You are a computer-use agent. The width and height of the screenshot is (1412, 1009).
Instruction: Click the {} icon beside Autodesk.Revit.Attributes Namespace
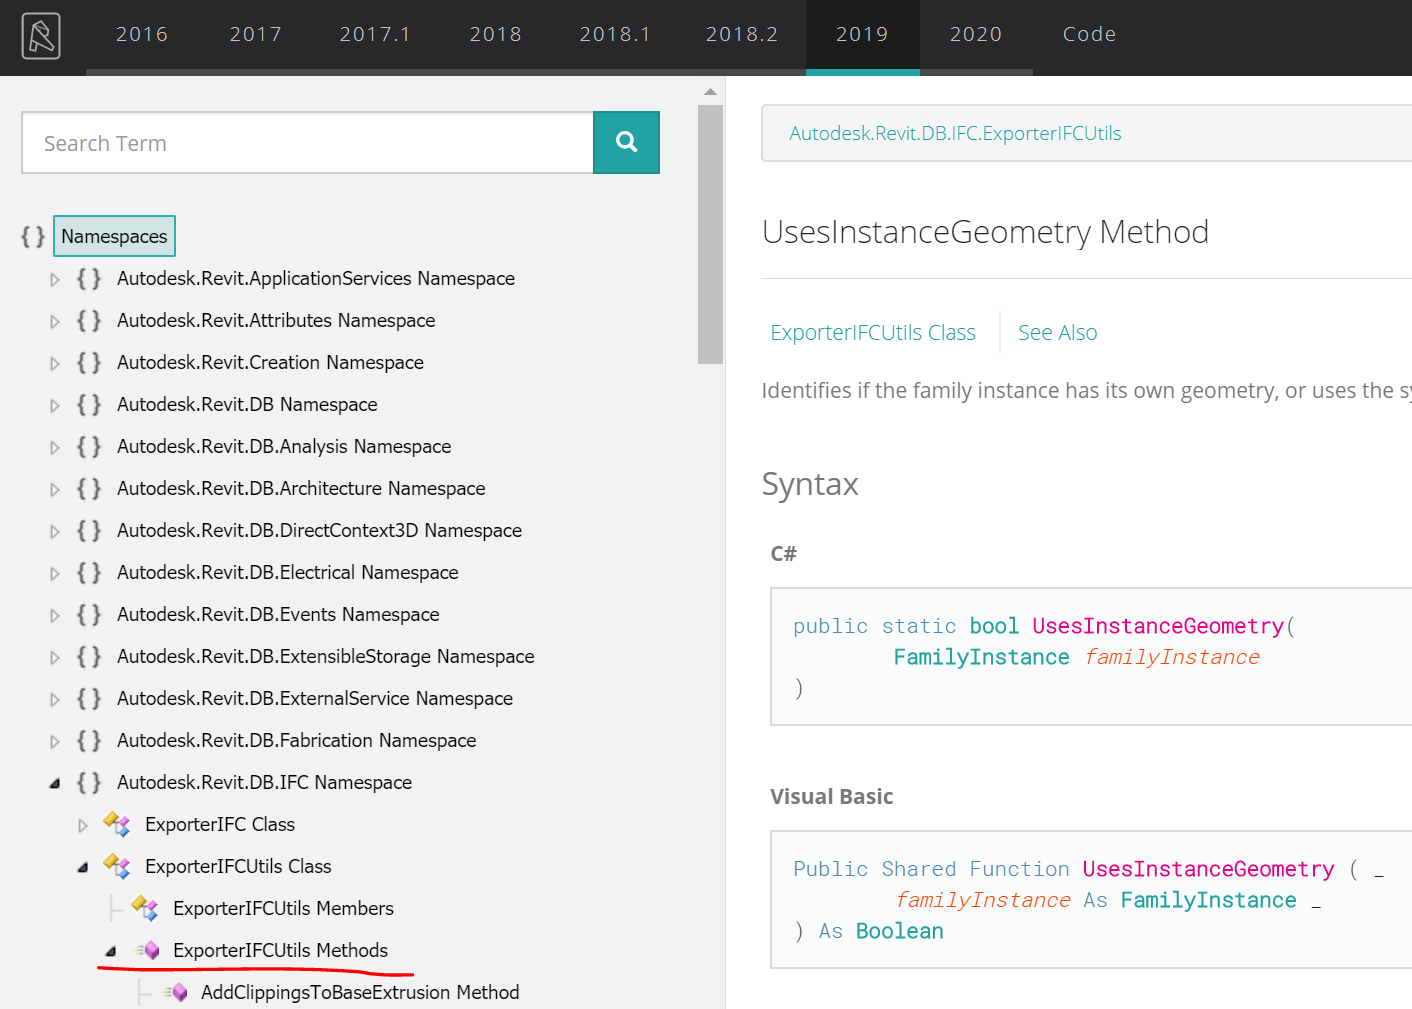(88, 320)
